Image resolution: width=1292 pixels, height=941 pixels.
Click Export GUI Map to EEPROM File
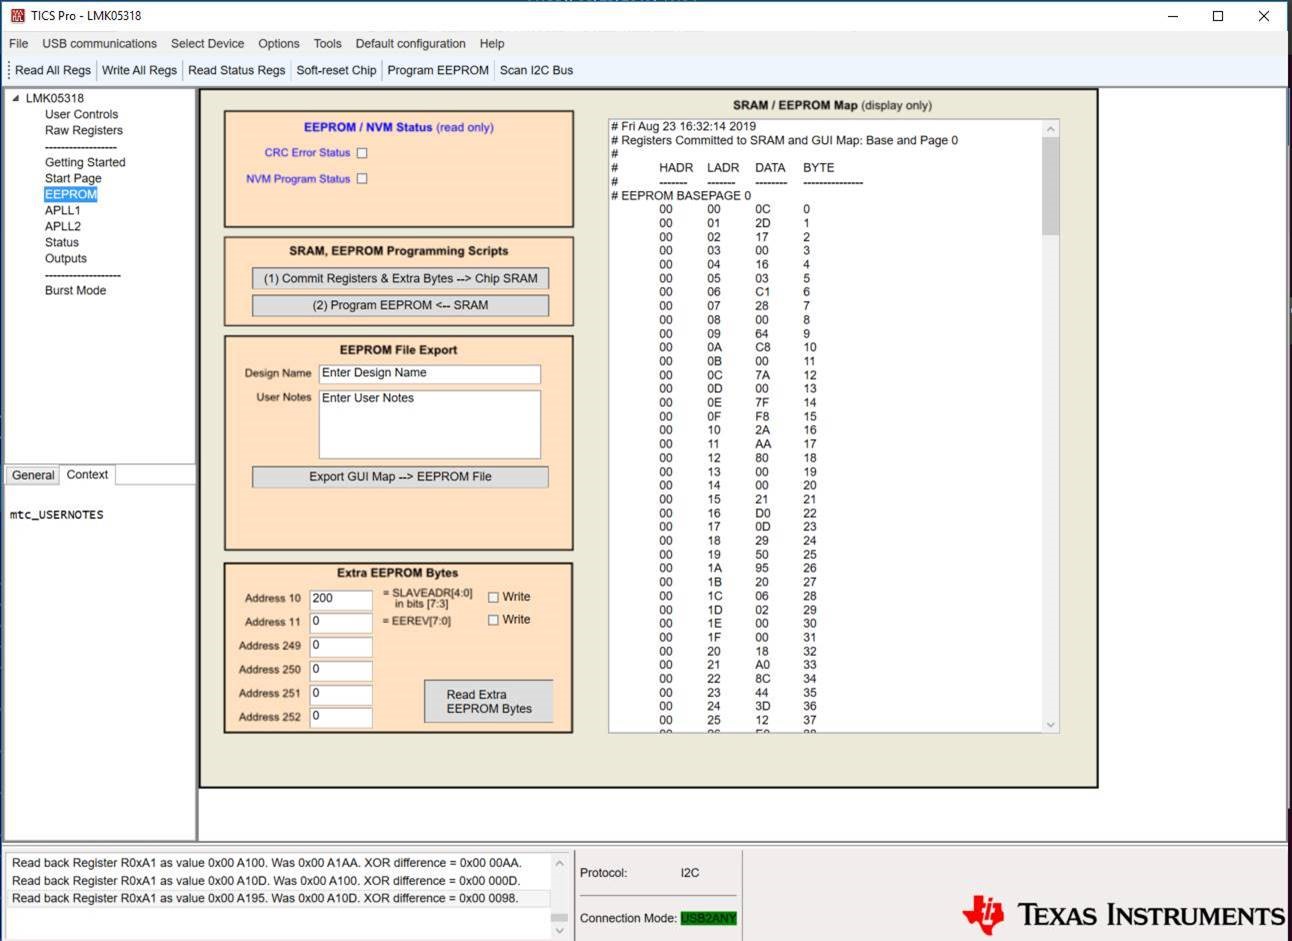coord(400,477)
